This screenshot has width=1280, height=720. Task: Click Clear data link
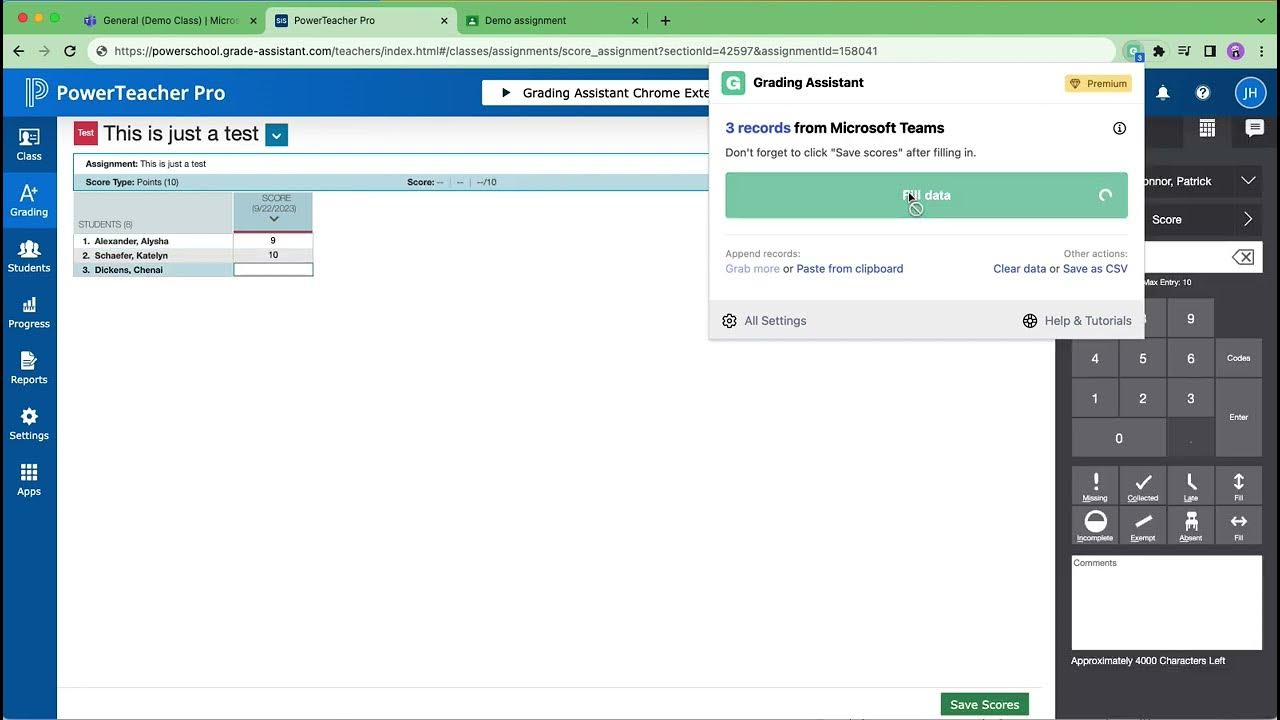[1020, 269]
